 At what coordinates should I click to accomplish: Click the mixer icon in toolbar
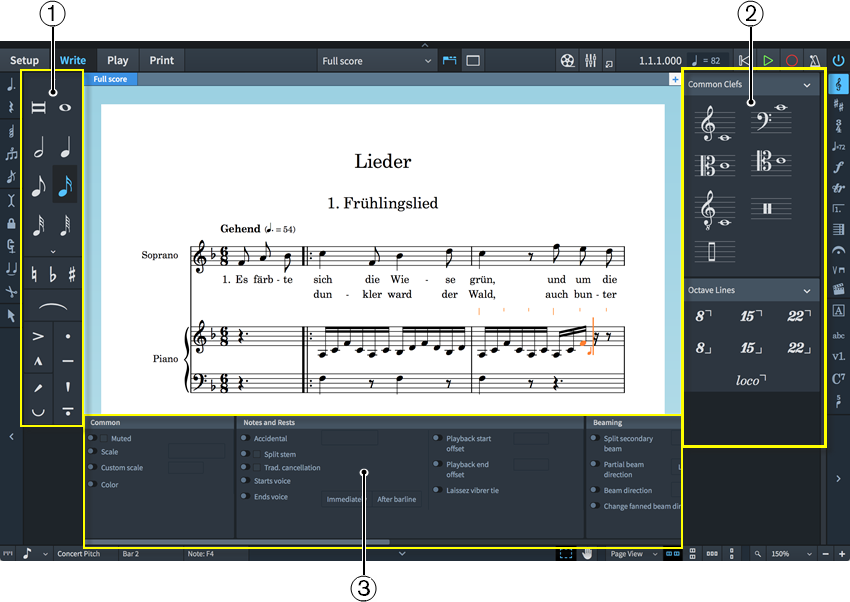(x=590, y=61)
